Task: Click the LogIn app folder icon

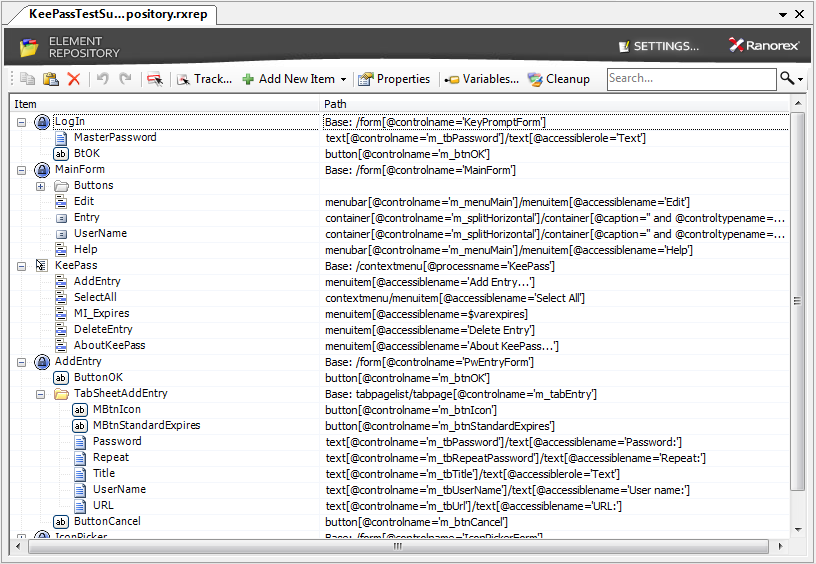Action: click(x=42, y=122)
